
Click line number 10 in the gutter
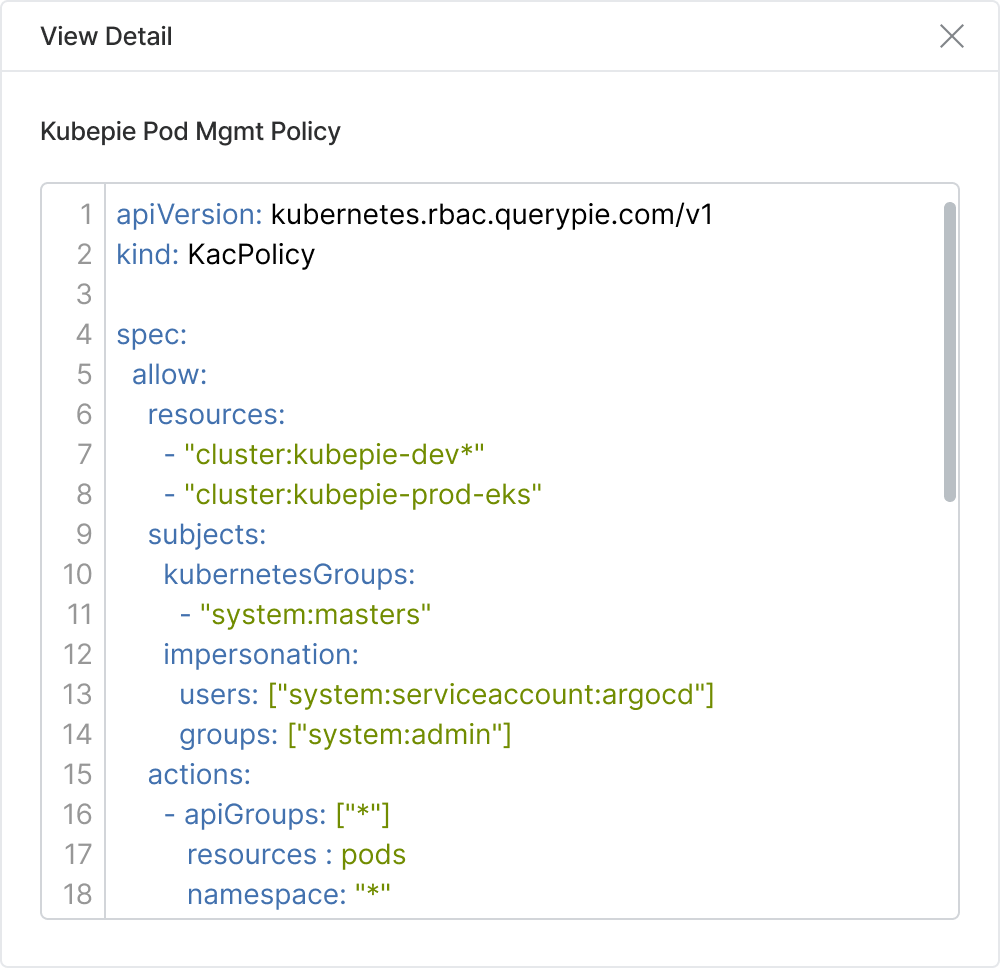tap(78, 575)
